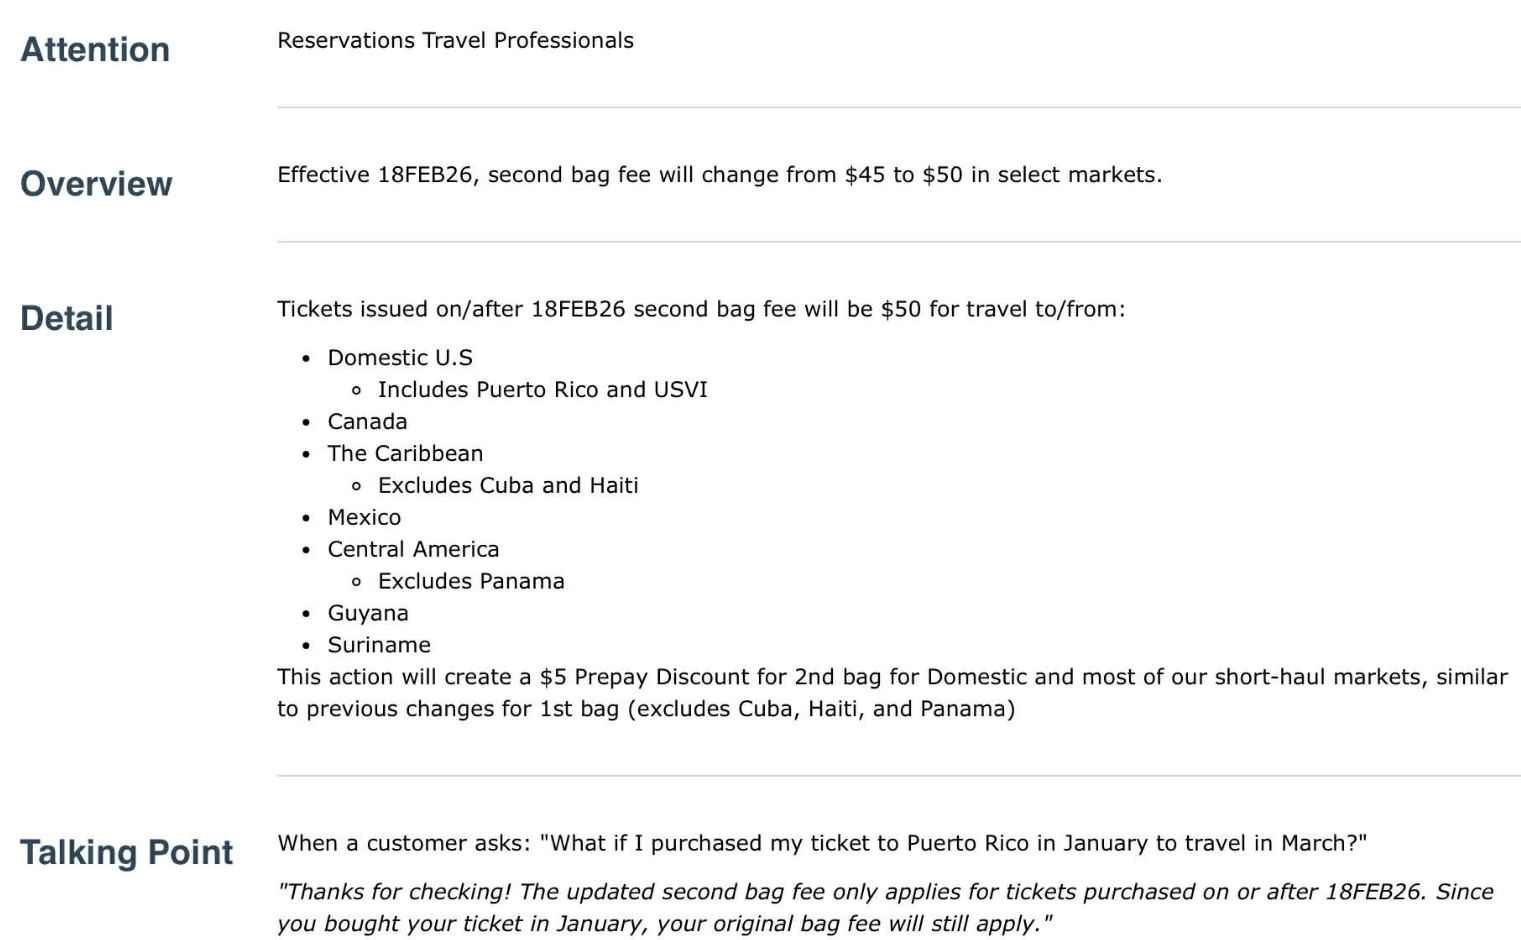The image size is (1521, 940).
Task: Click the Guyana bullet item
Action: [368, 614]
